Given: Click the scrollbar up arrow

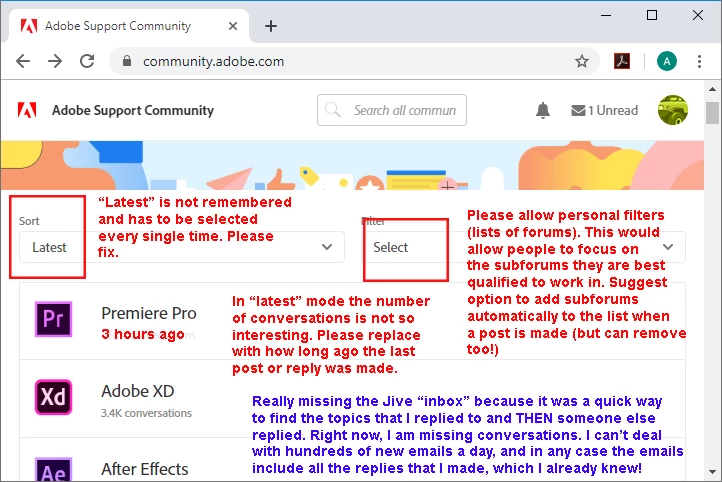Looking at the screenshot, I should [x=712, y=89].
